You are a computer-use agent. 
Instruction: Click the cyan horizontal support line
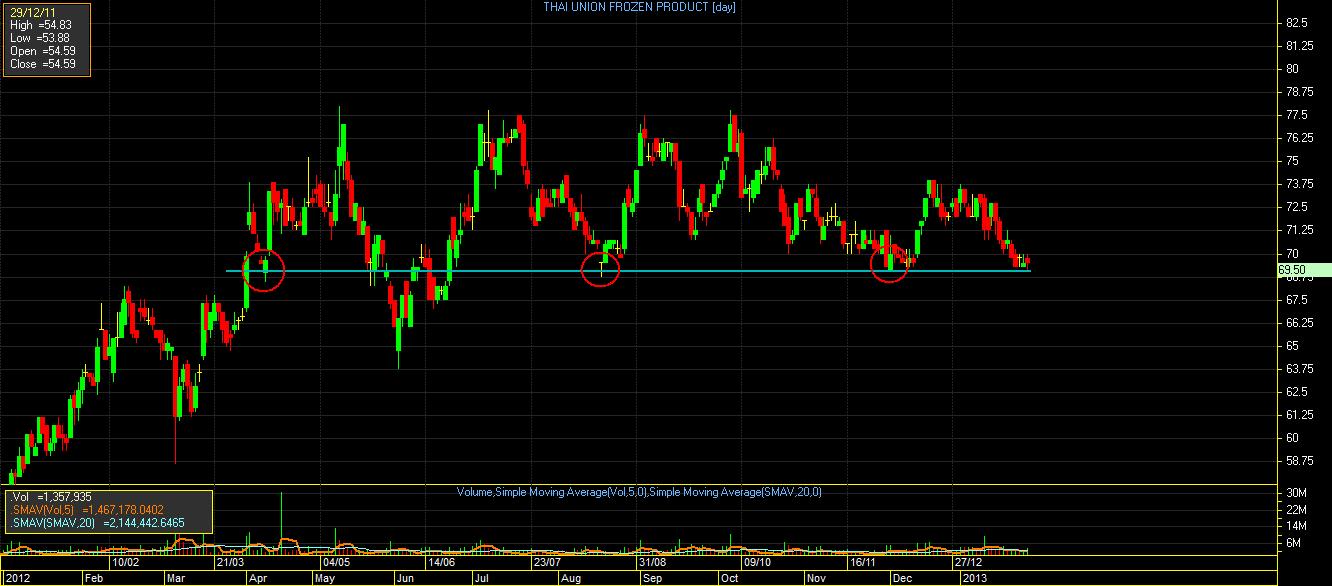[628, 271]
